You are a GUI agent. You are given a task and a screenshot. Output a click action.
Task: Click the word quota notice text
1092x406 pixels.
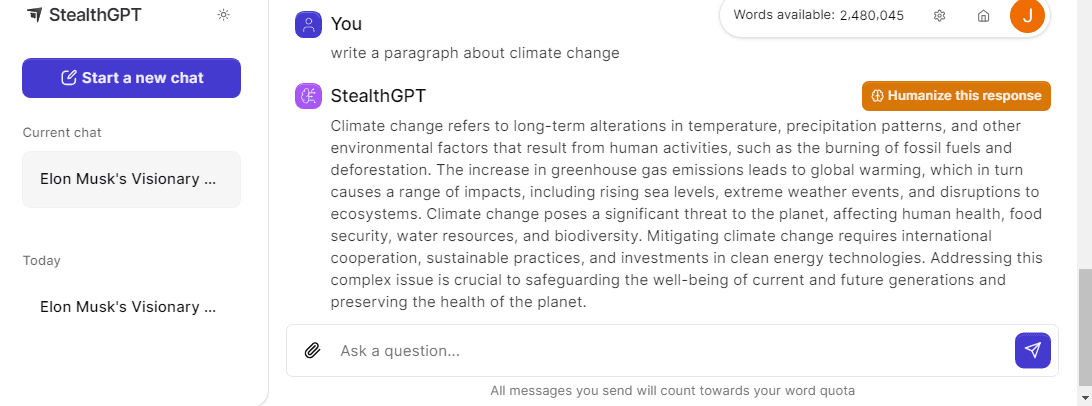coord(672,391)
